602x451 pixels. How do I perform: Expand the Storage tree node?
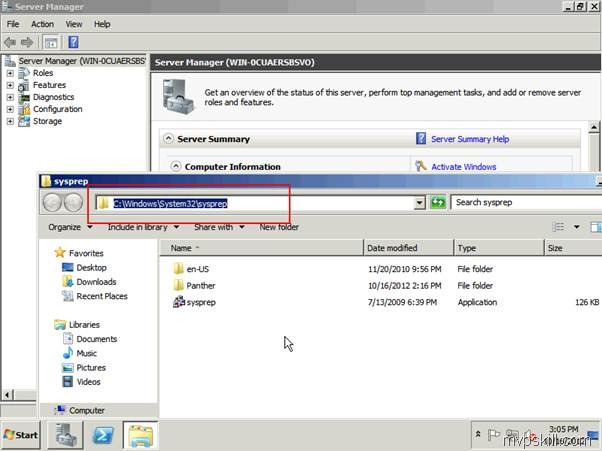pos(10,121)
